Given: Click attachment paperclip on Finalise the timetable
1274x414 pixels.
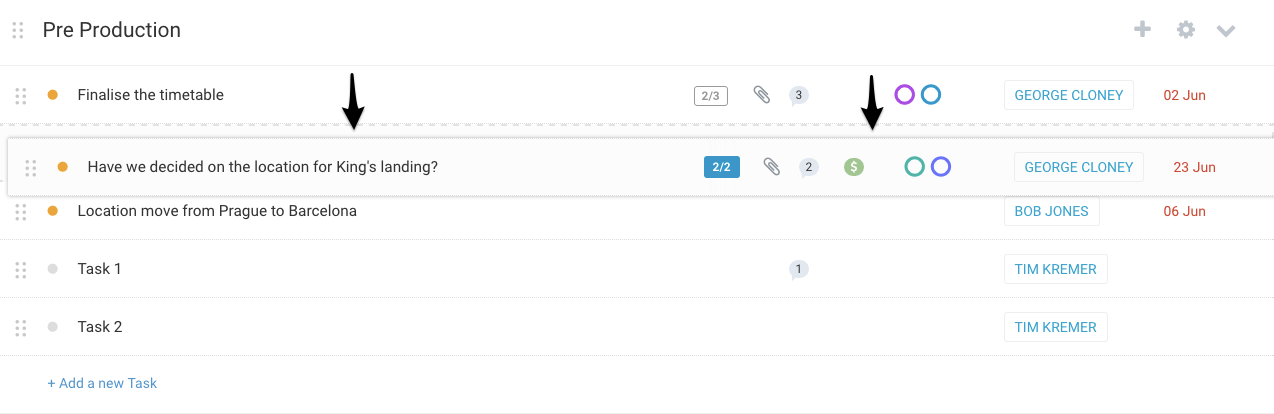Looking at the screenshot, I should pyautogui.click(x=762, y=95).
